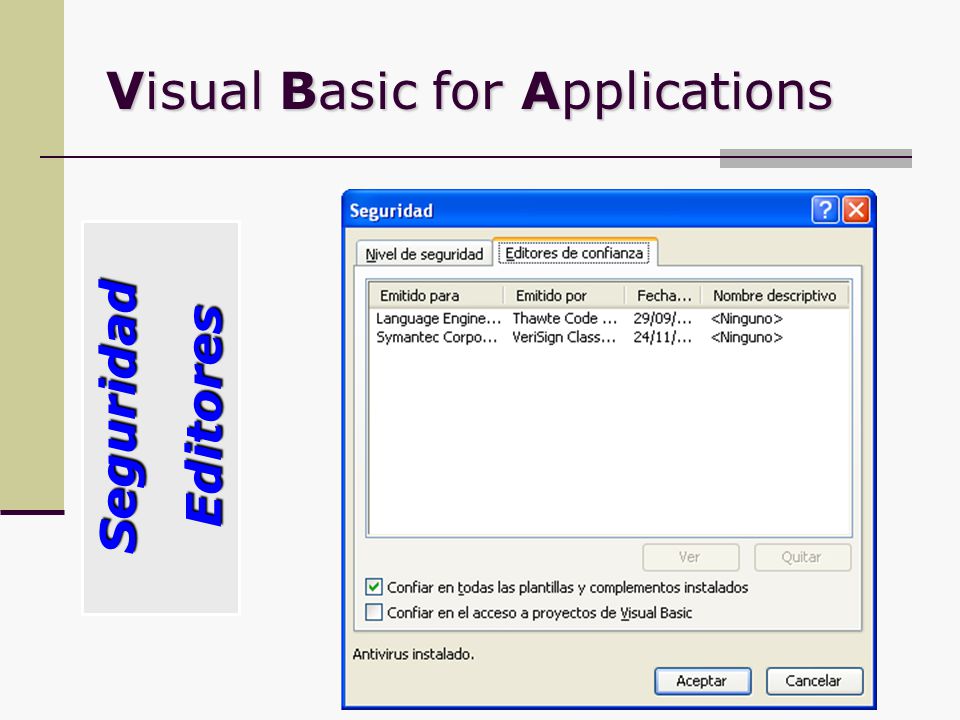Dismiss dialog with Cancelar button
960x720 pixels.
tap(814, 681)
